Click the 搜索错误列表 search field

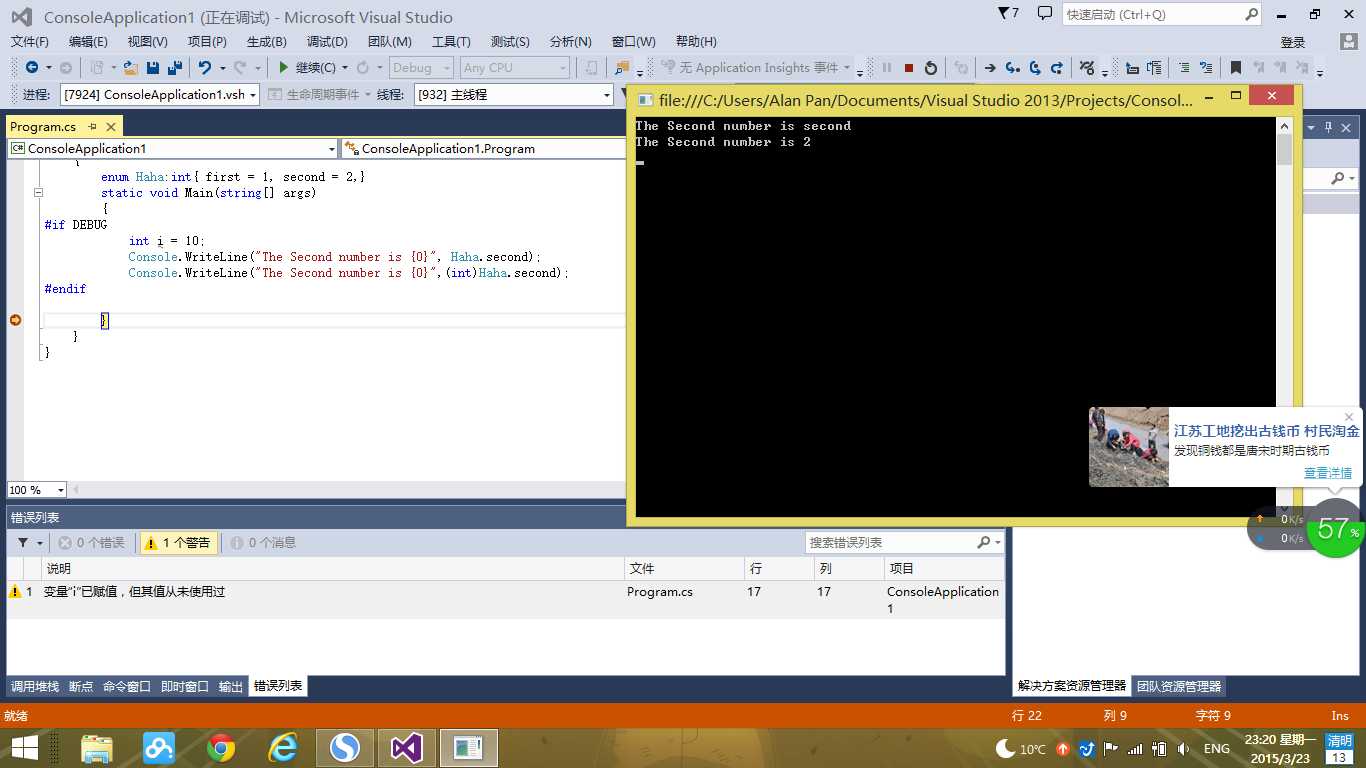[x=890, y=542]
